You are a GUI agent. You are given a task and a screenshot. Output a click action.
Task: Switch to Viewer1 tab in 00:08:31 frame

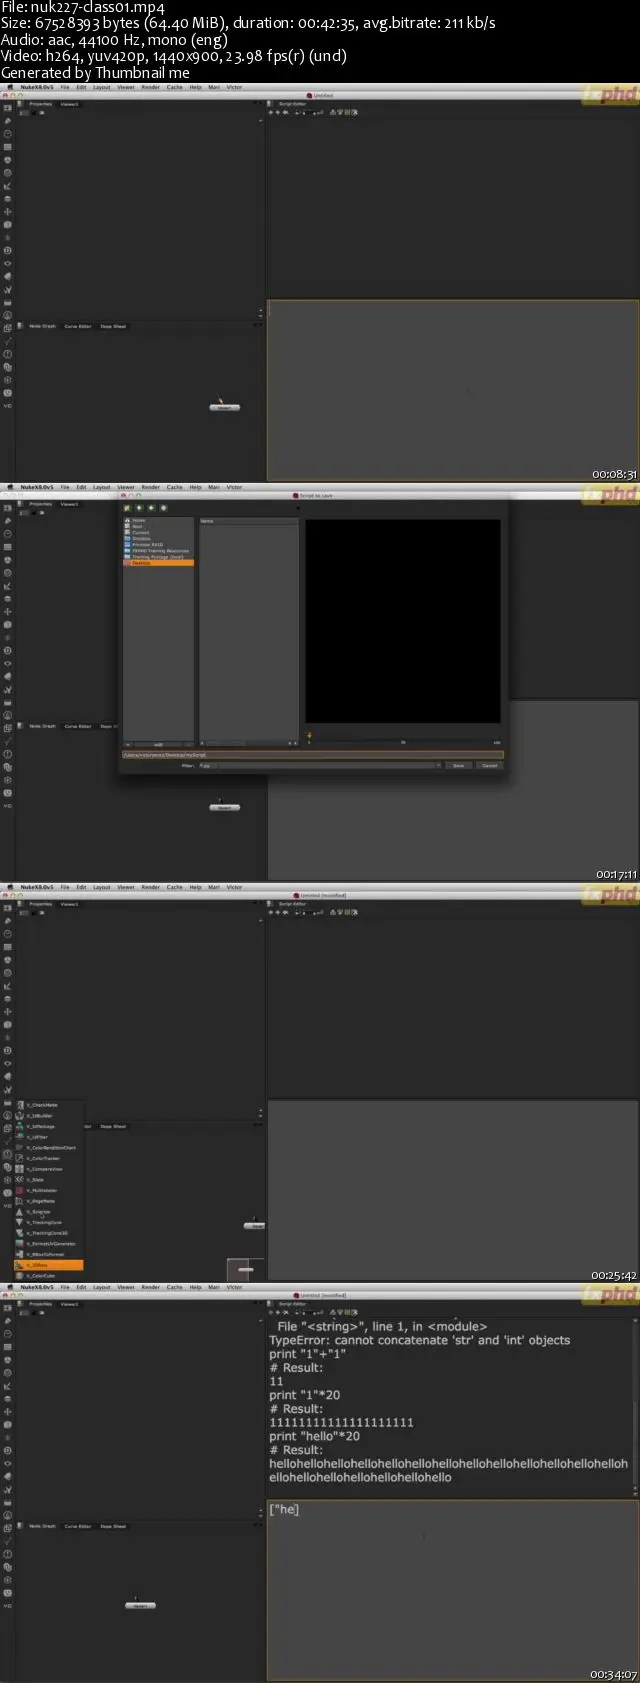70,104
